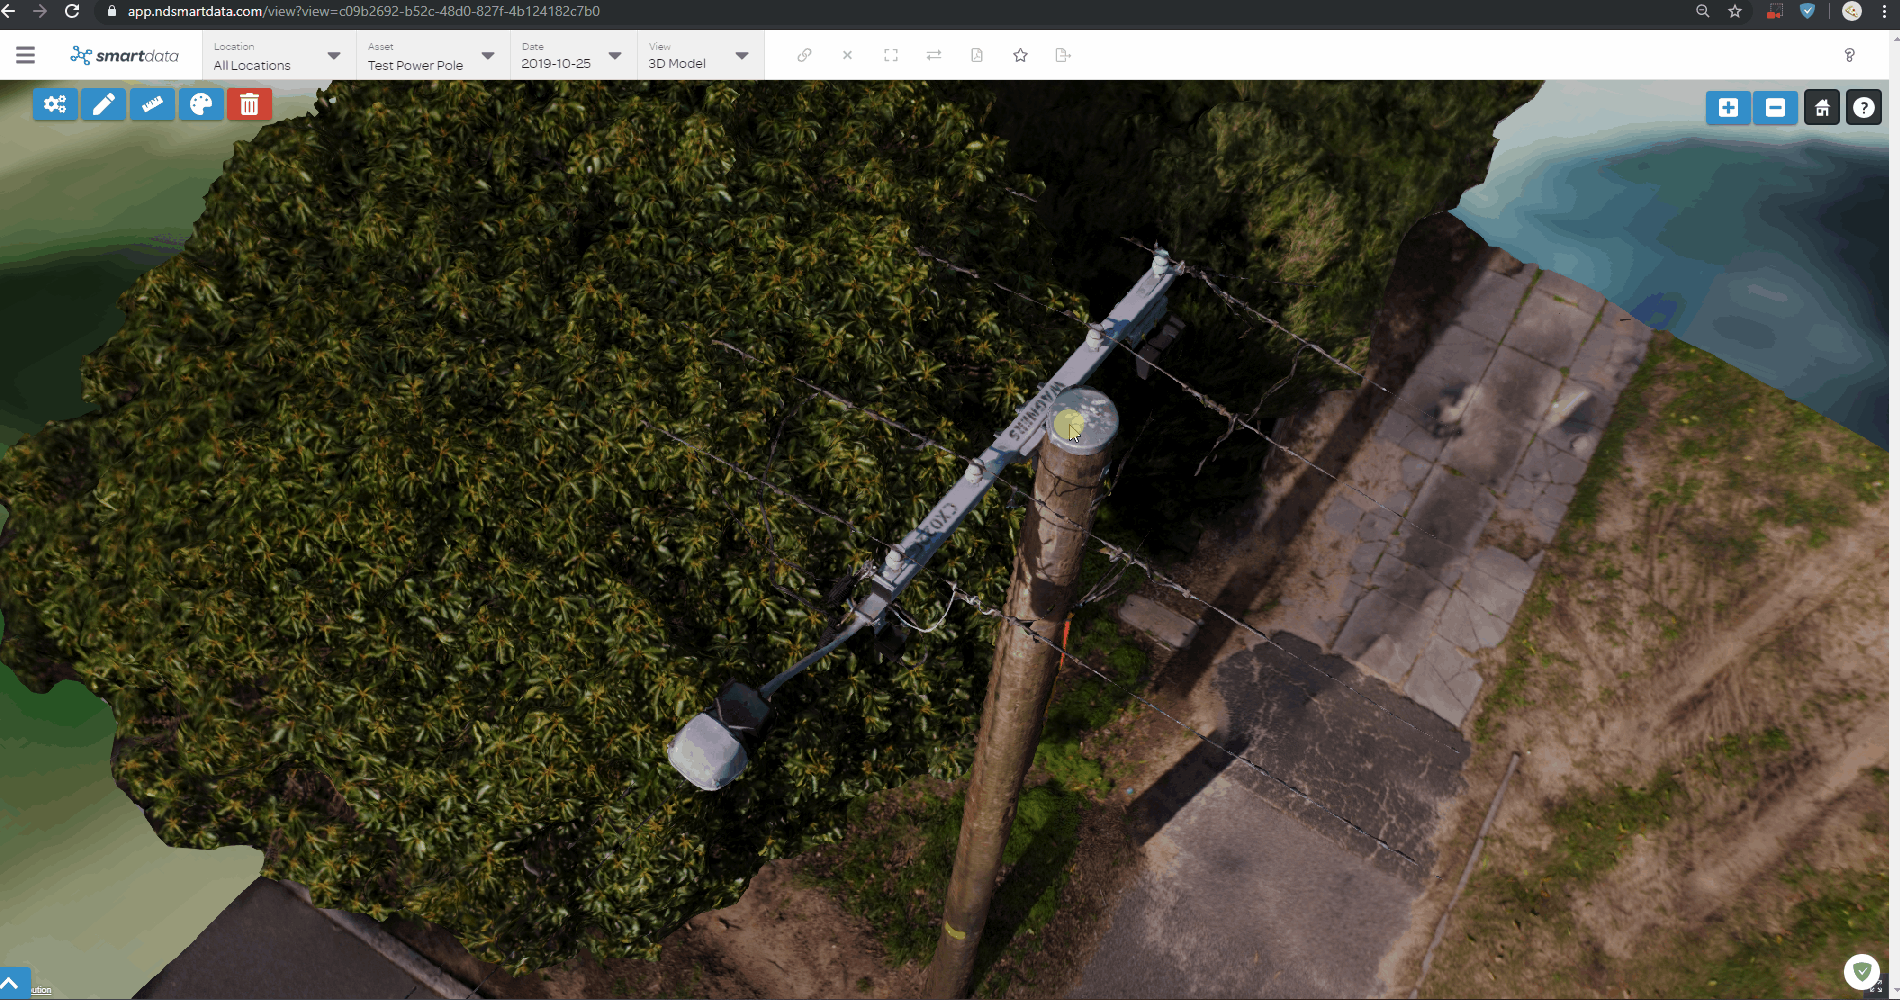Click the browser reload page button
Screen dimensions: 1900x1000
coord(72,11)
